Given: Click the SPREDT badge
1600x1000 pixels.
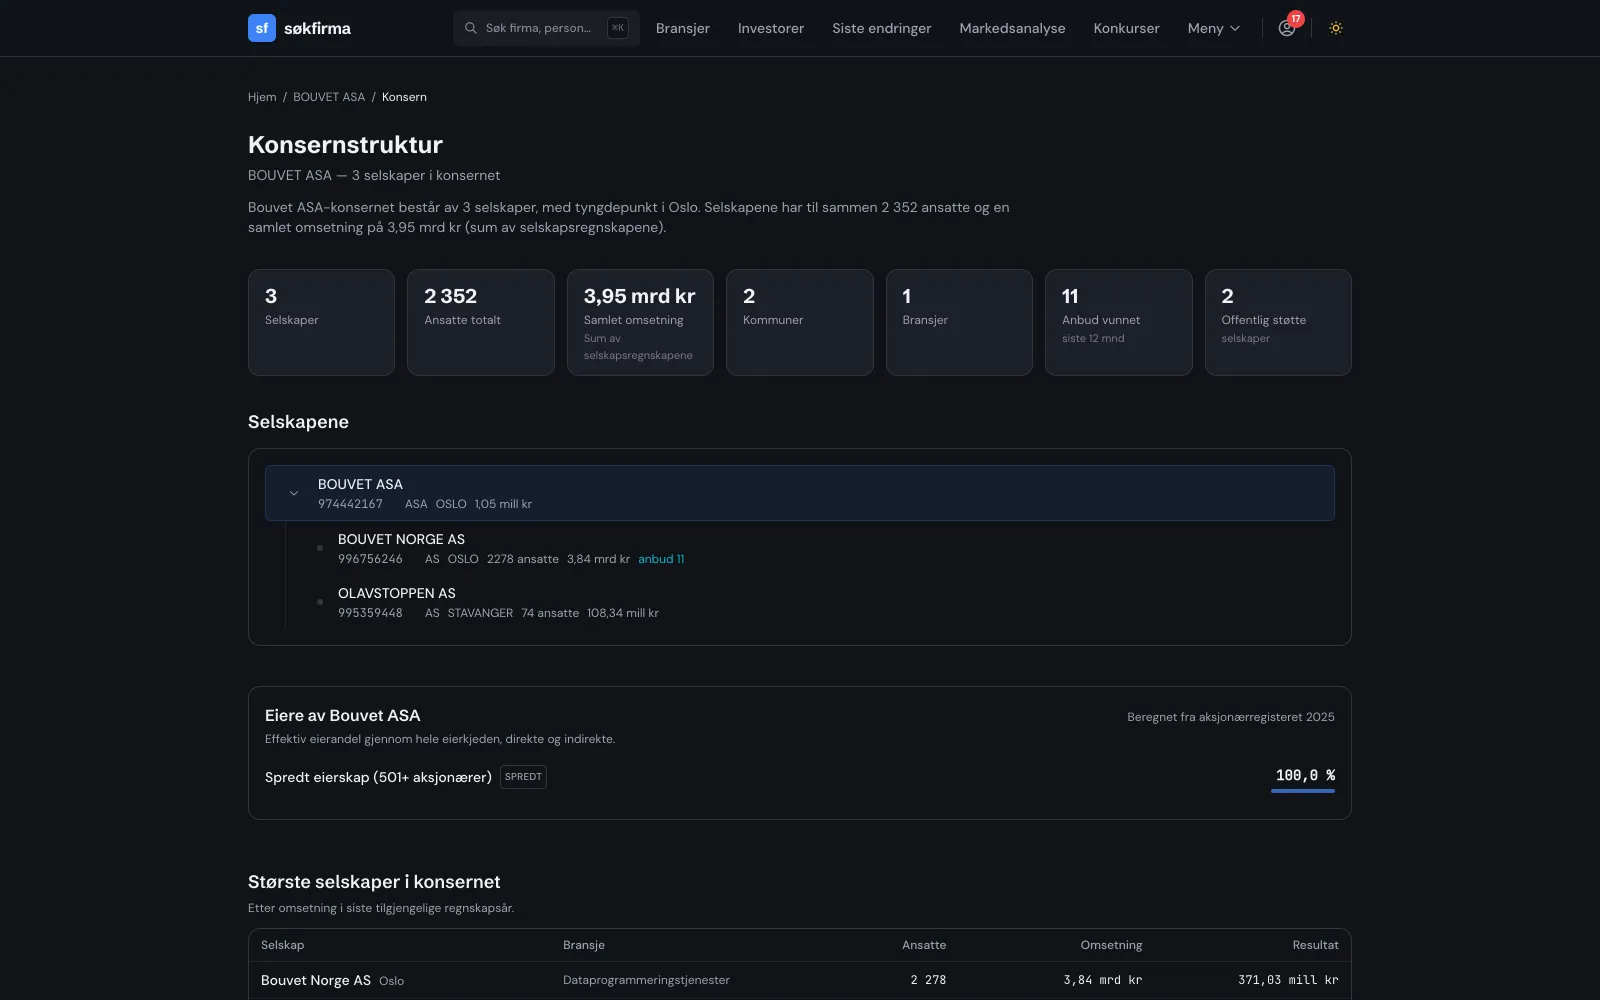Looking at the screenshot, I should (523, 777).
